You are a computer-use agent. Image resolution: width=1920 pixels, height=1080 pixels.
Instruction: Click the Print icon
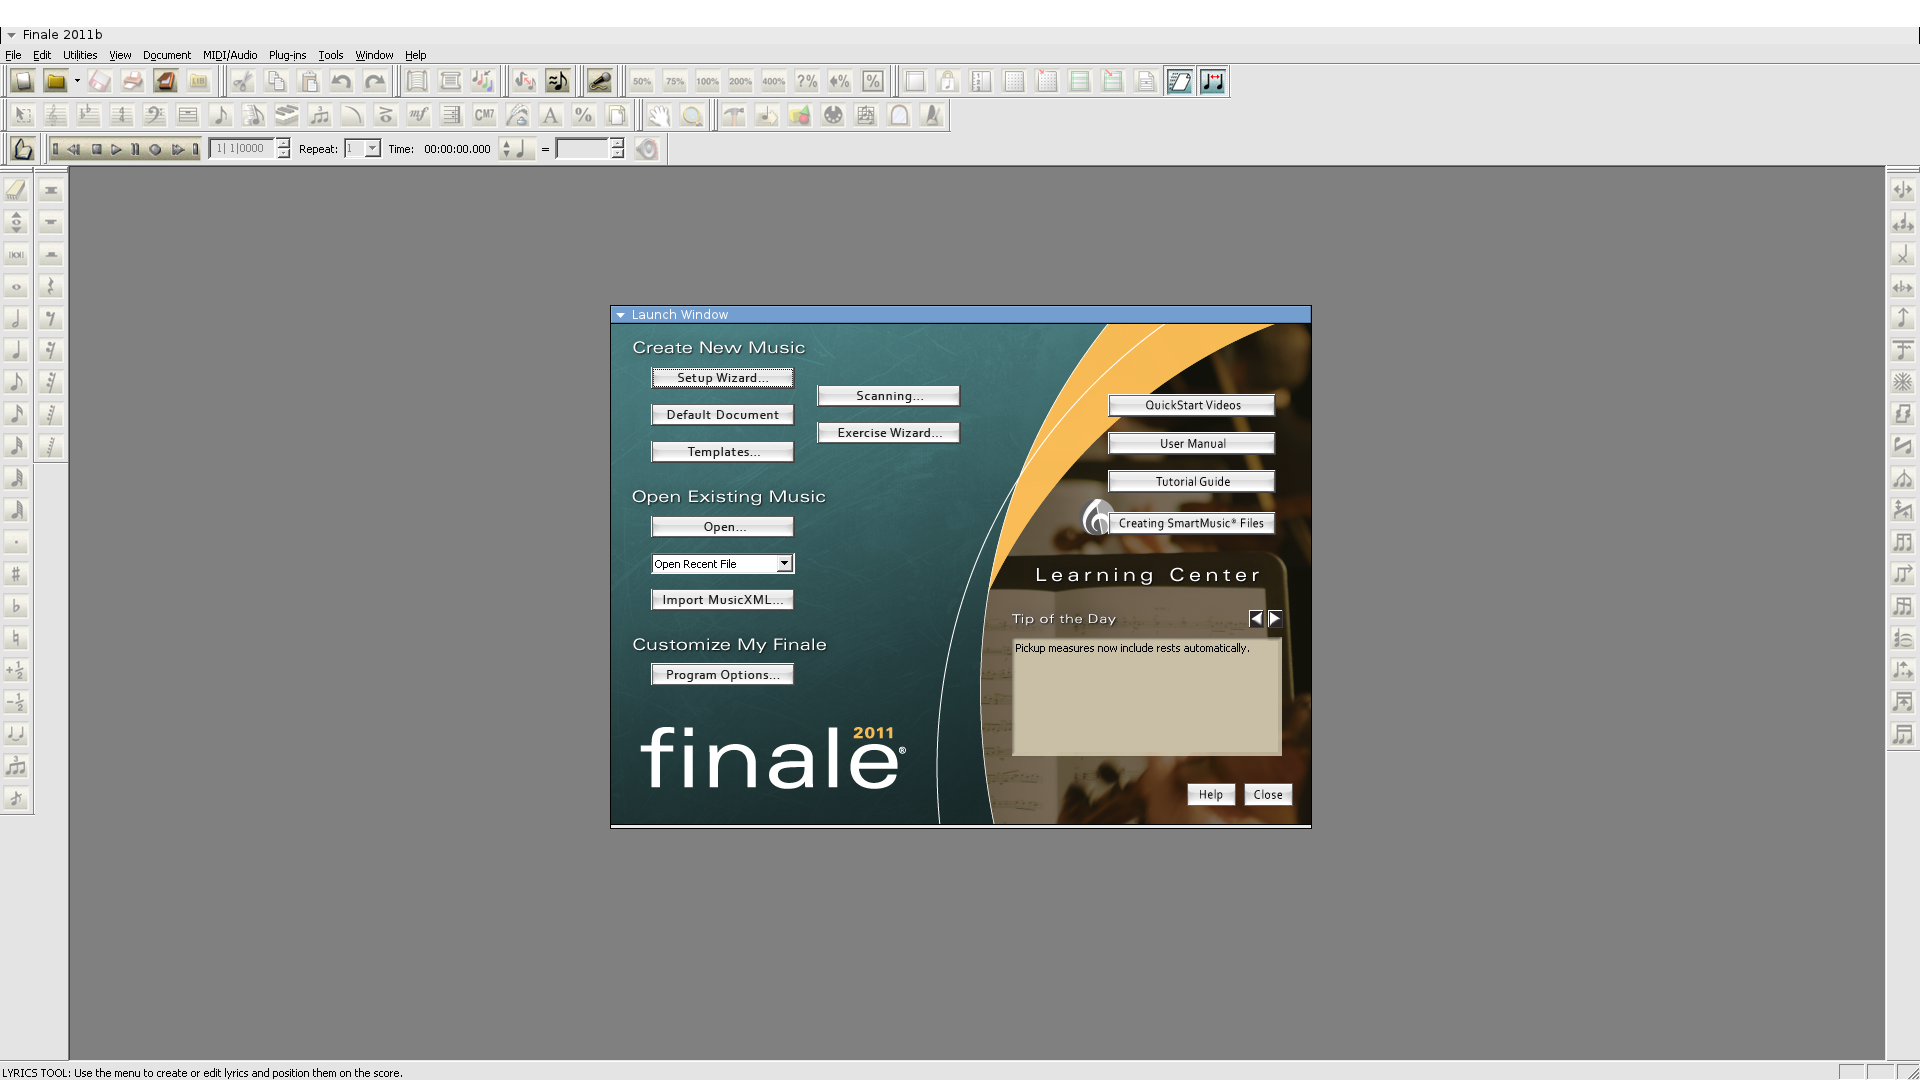[x=132, y=82]
